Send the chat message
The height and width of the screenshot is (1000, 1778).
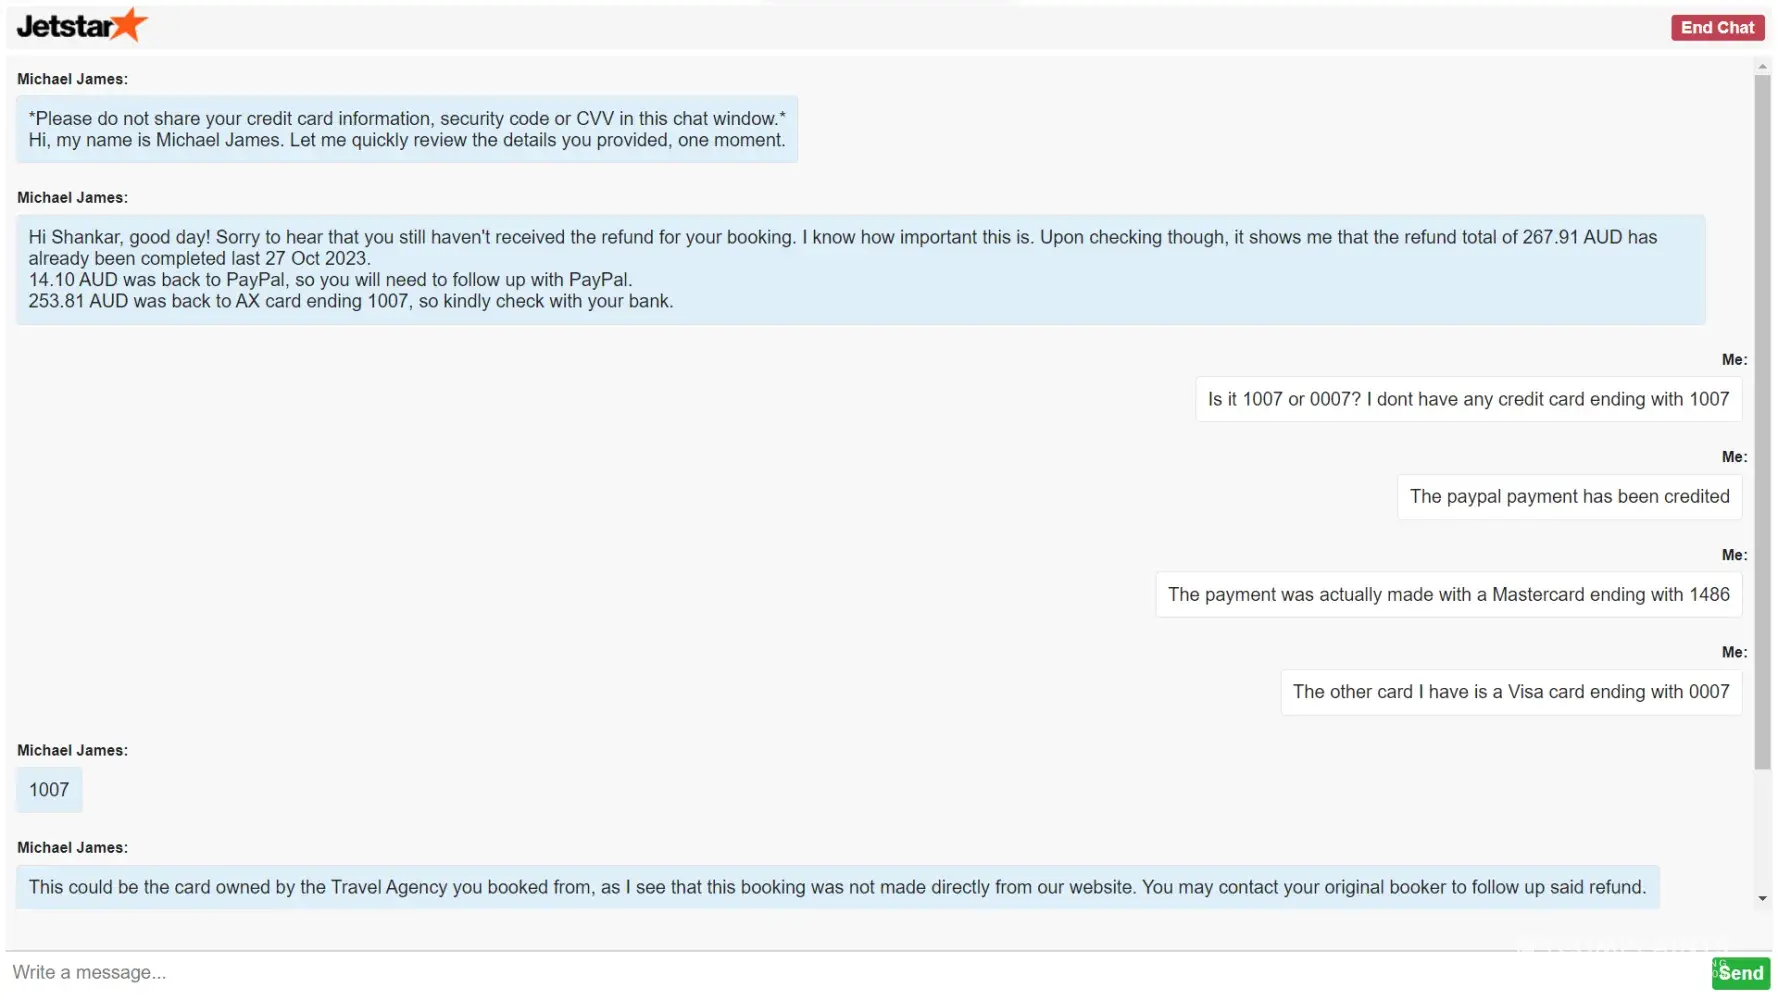(x=1740, y=973)
